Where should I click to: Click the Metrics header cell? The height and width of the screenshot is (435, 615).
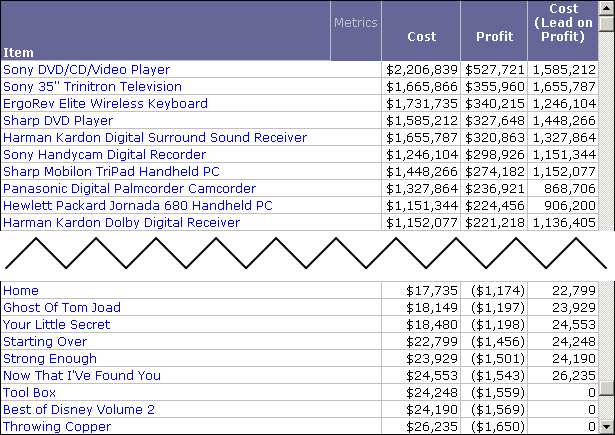355,23
